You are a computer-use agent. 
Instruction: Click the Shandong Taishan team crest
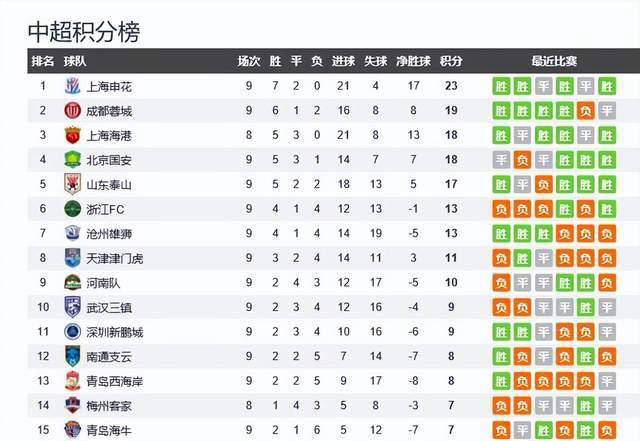[x=73, y=184]
